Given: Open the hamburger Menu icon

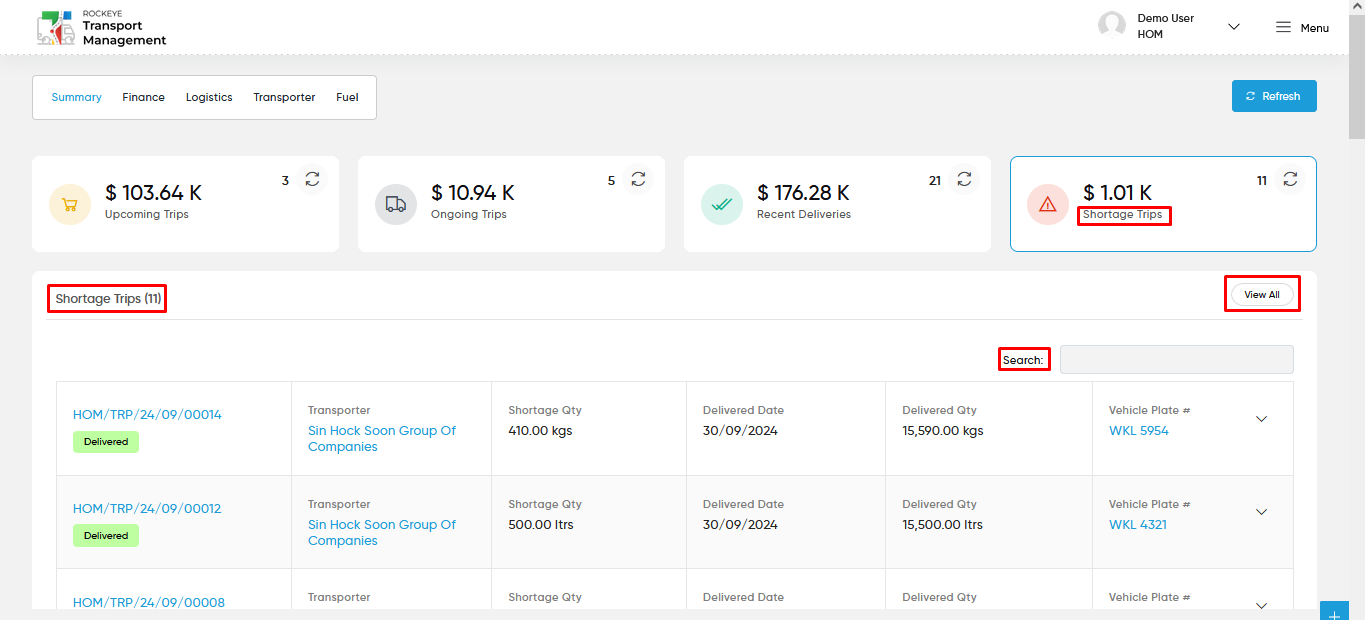Looking at the screenshot, I should click(1283, 27).
